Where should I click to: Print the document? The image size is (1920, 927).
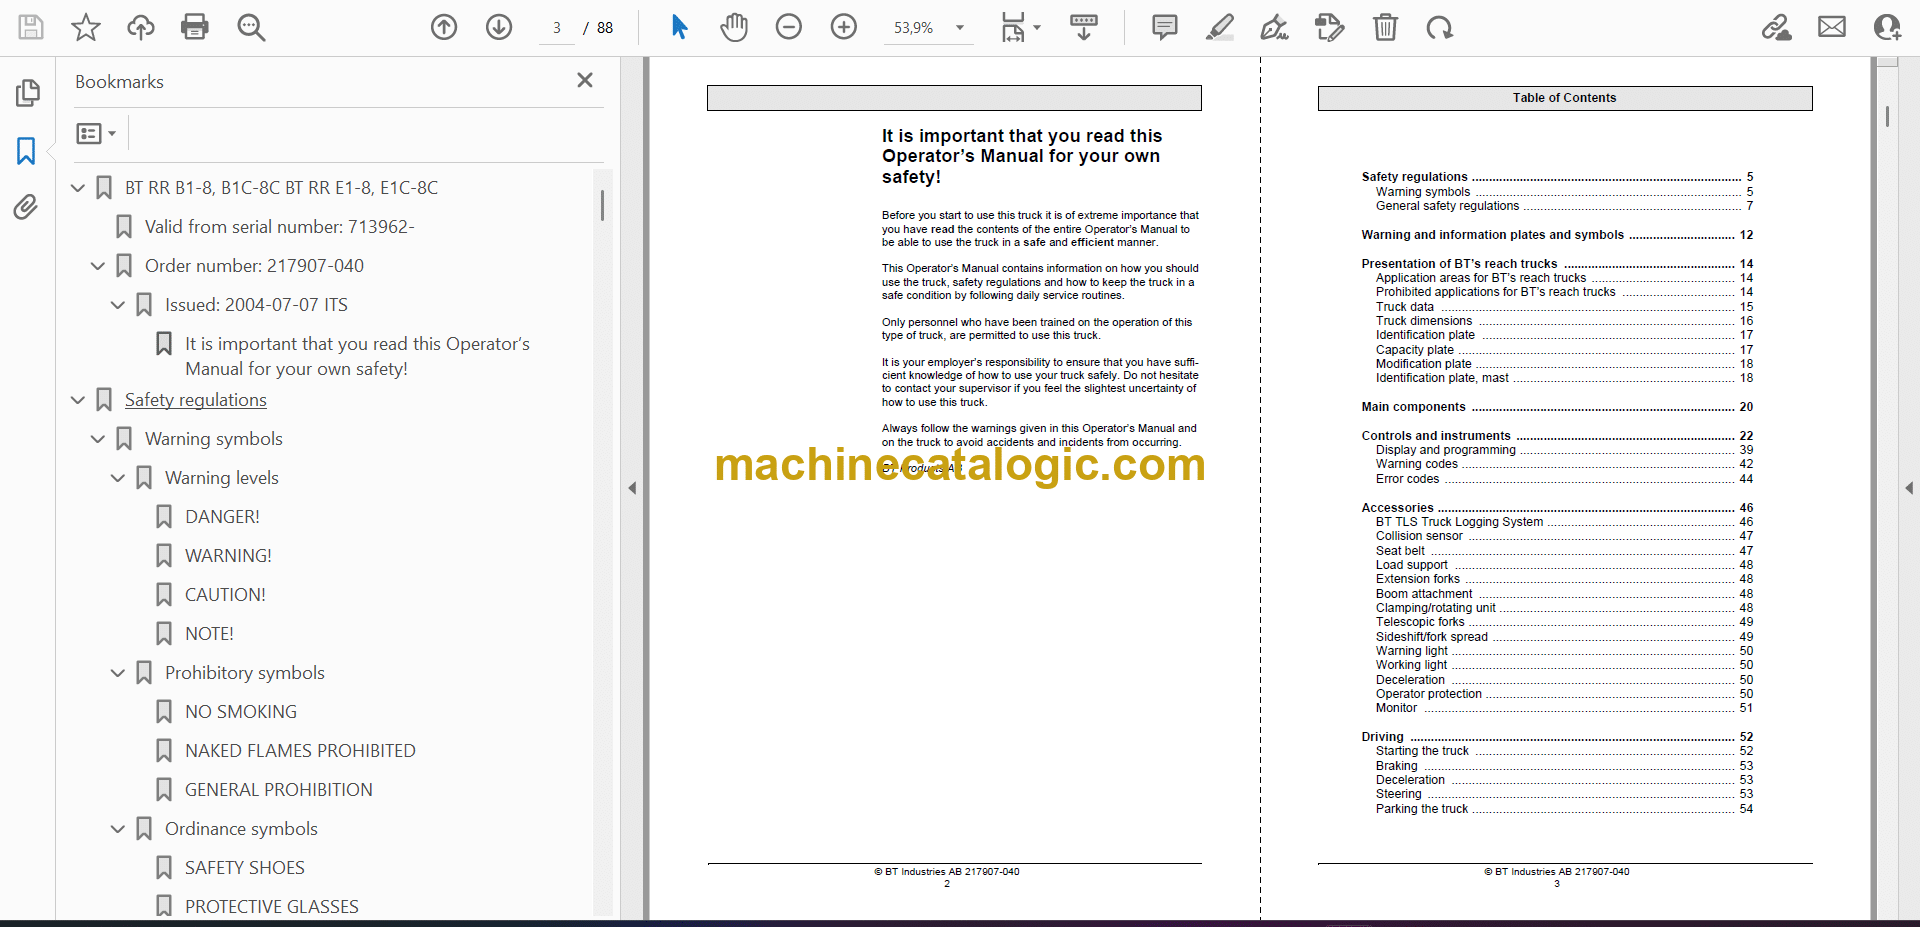pyautogui.click(x=195, y=27)
